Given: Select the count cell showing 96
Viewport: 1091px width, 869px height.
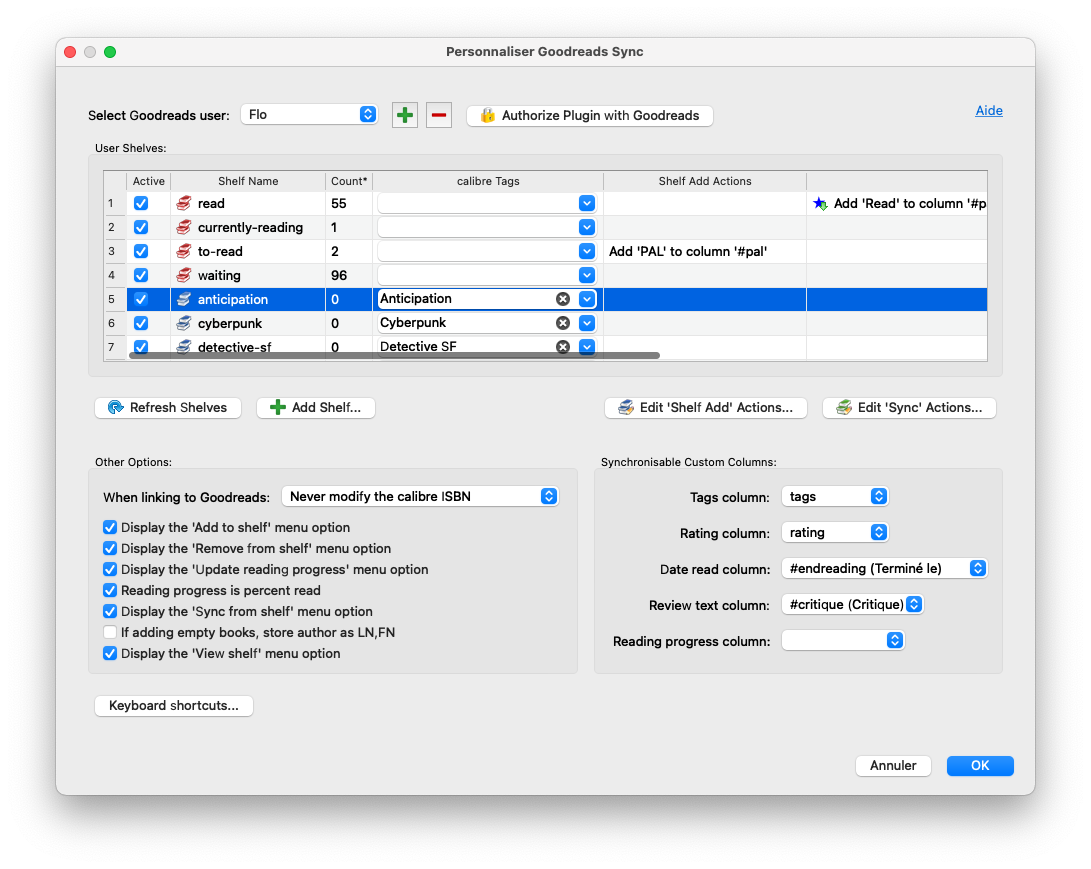Looking at the screenshot, I should 349,276.
